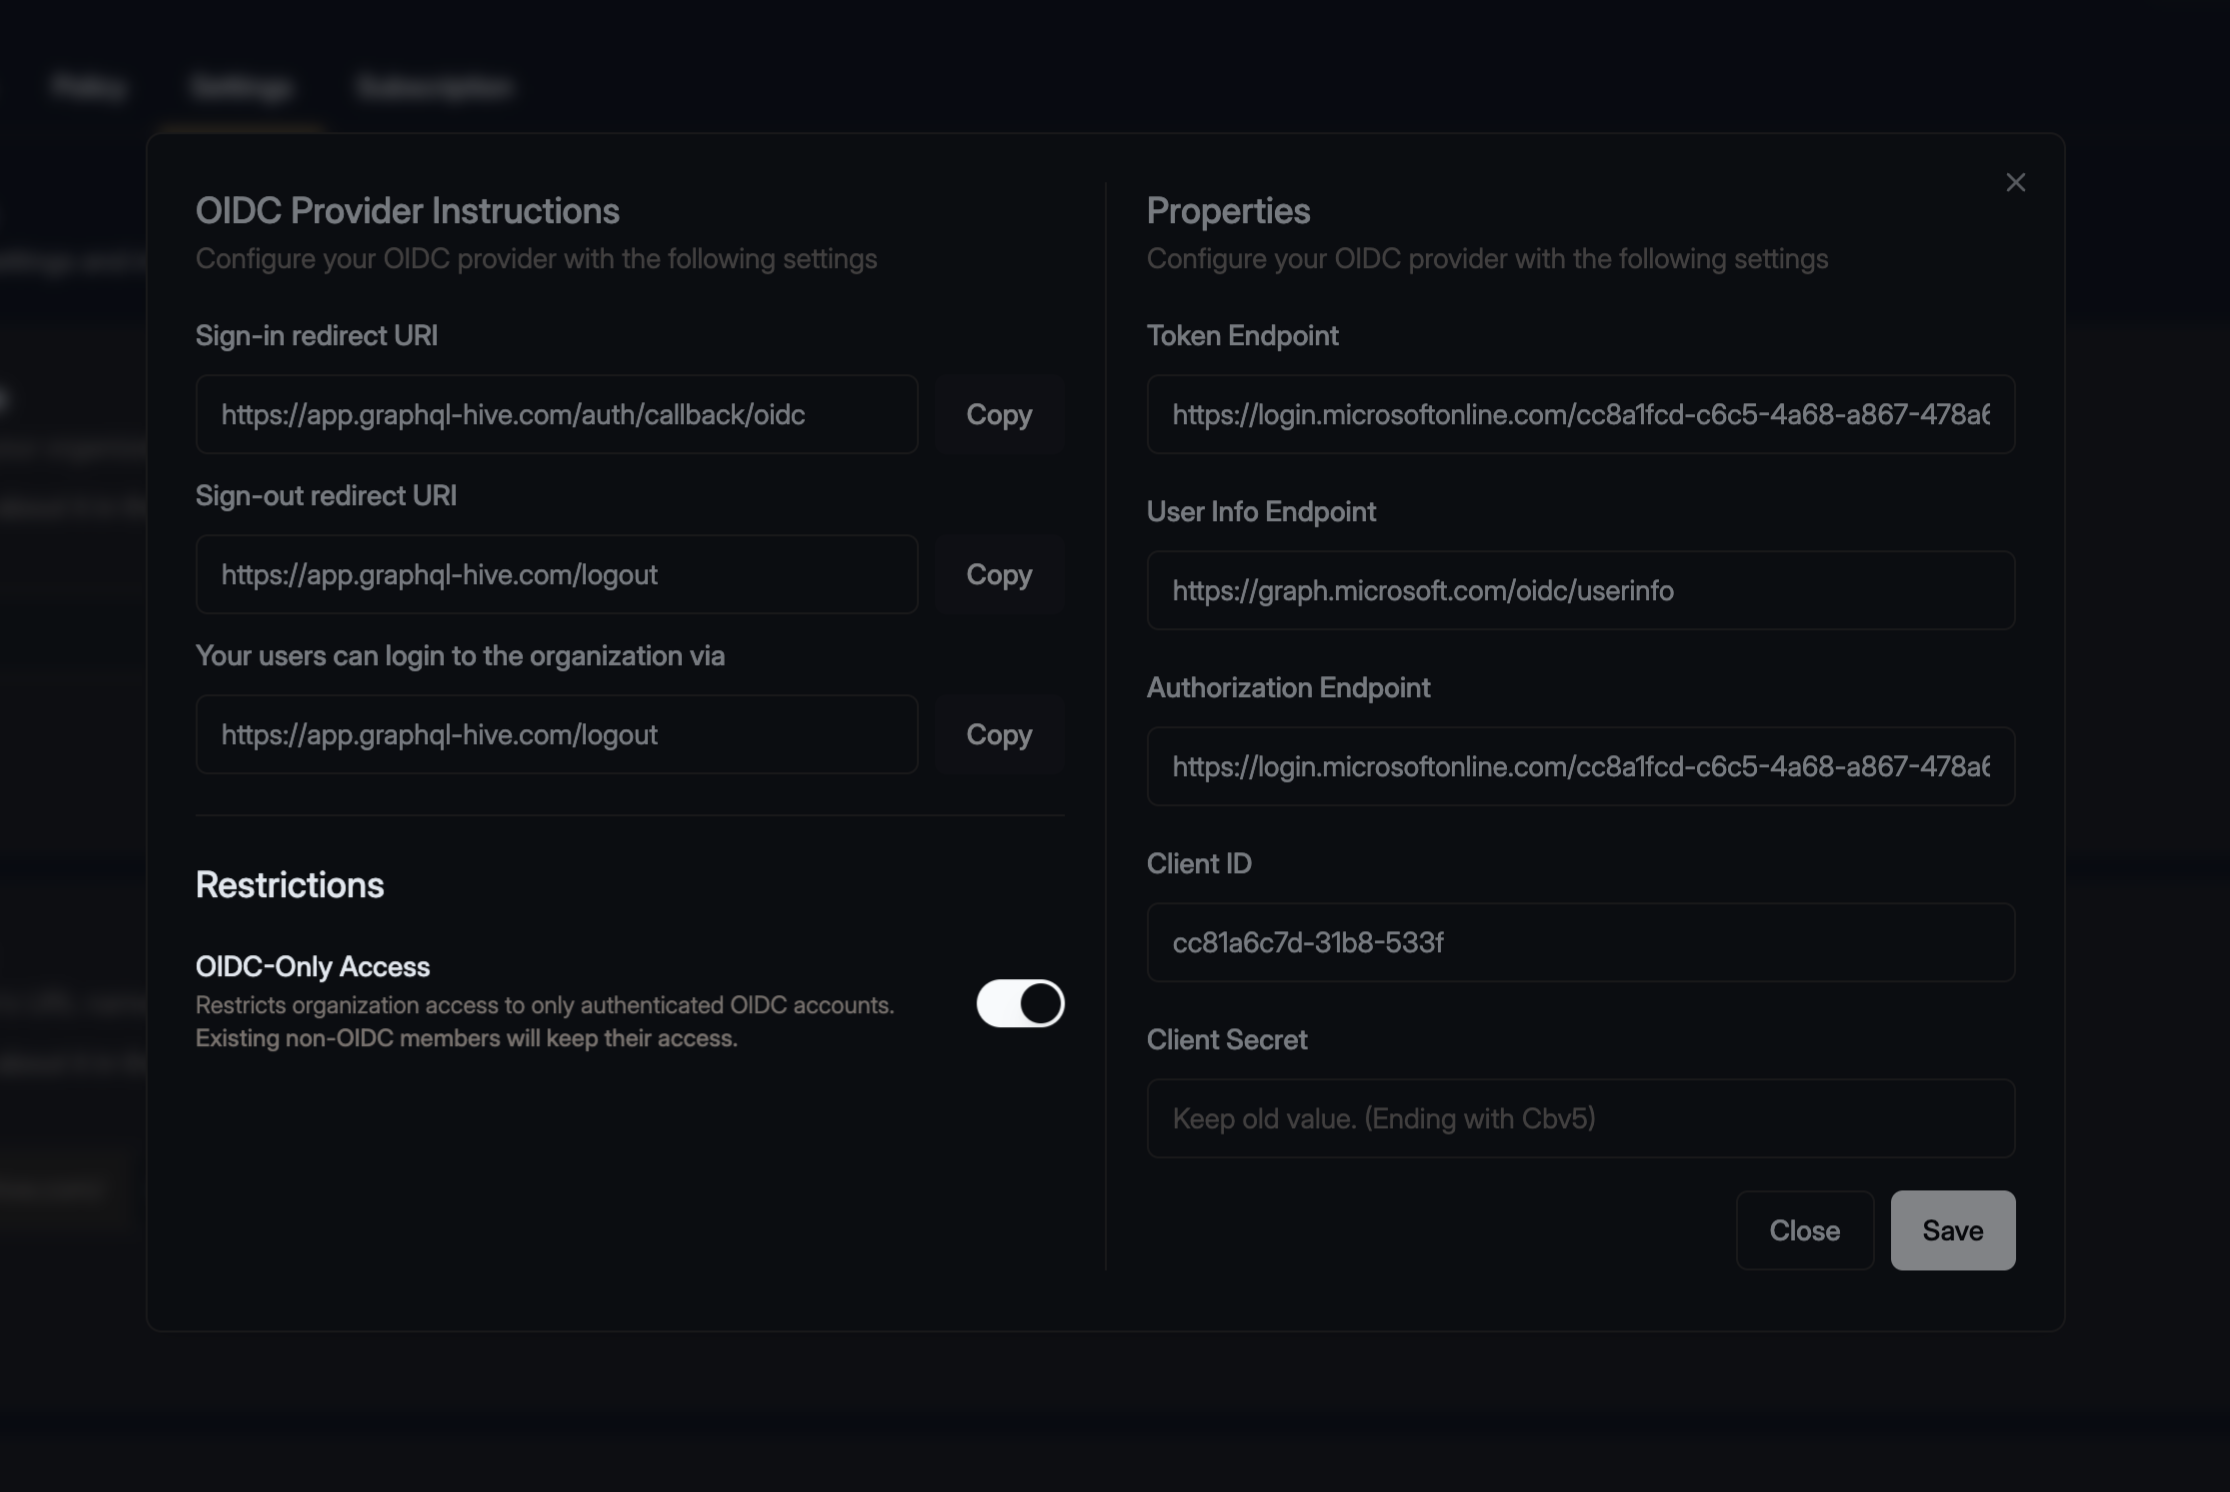Select the Client ID field
This screenshot has width=2230, height=1492.
coord(1581,942)
